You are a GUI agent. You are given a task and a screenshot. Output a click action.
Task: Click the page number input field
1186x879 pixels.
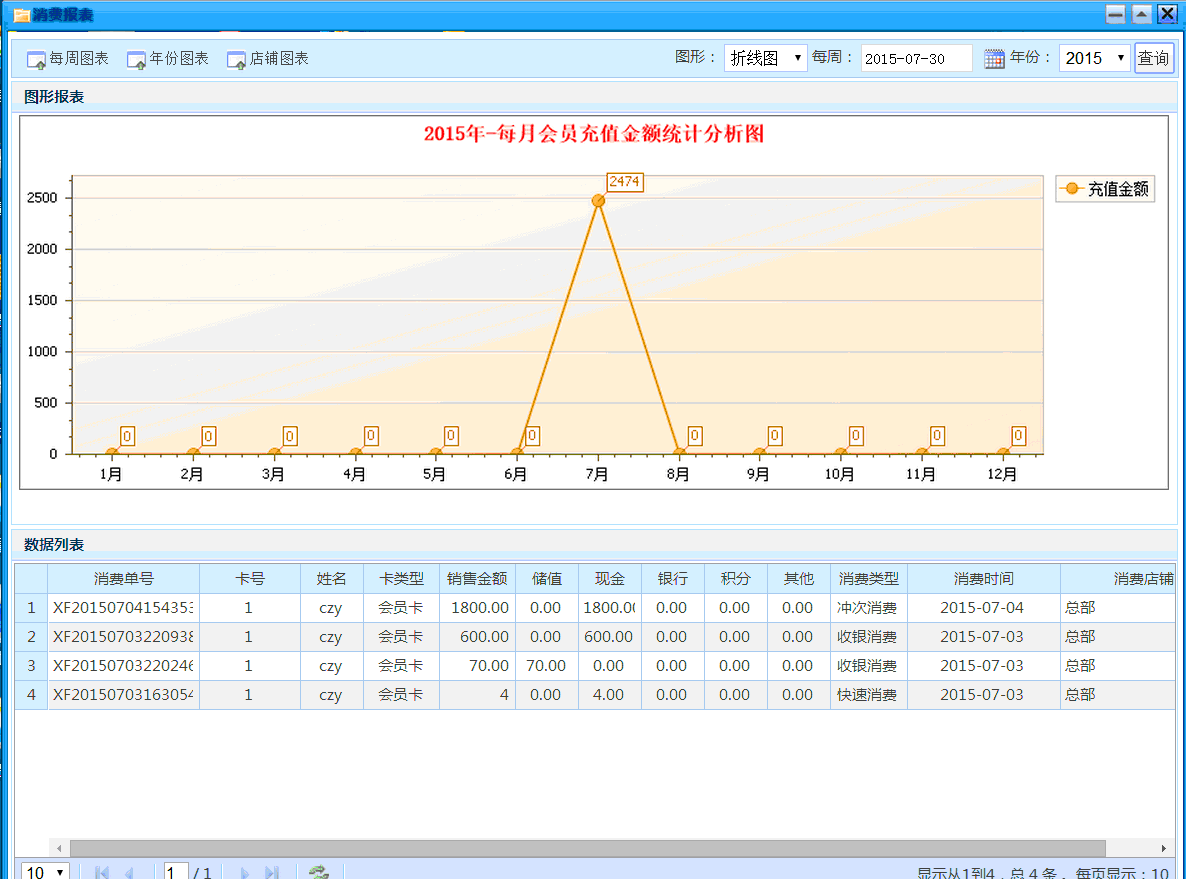(x=175, y=872)
